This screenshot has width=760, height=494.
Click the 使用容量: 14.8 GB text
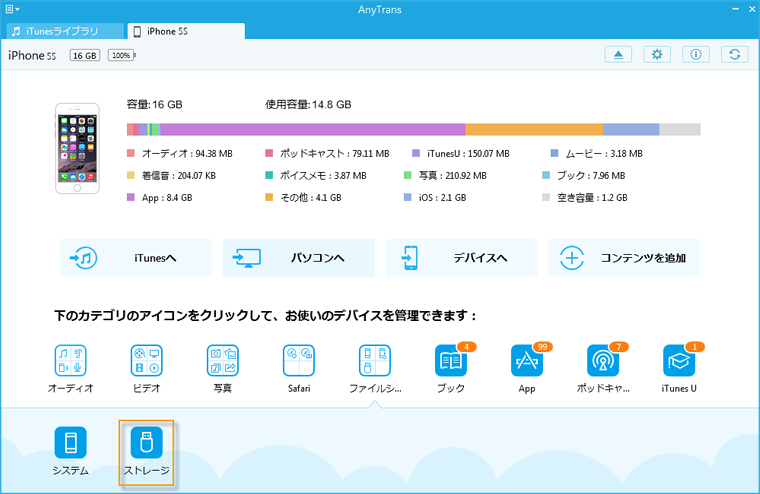(308, 104)
